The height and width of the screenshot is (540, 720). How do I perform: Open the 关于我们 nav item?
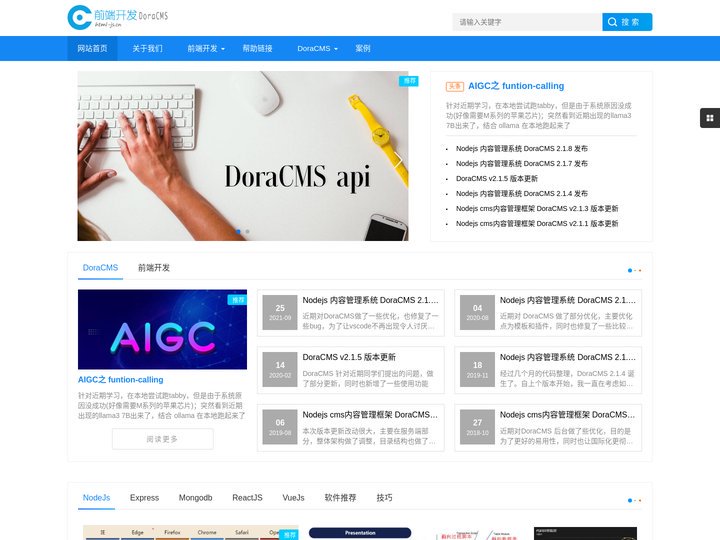(147, 48)
